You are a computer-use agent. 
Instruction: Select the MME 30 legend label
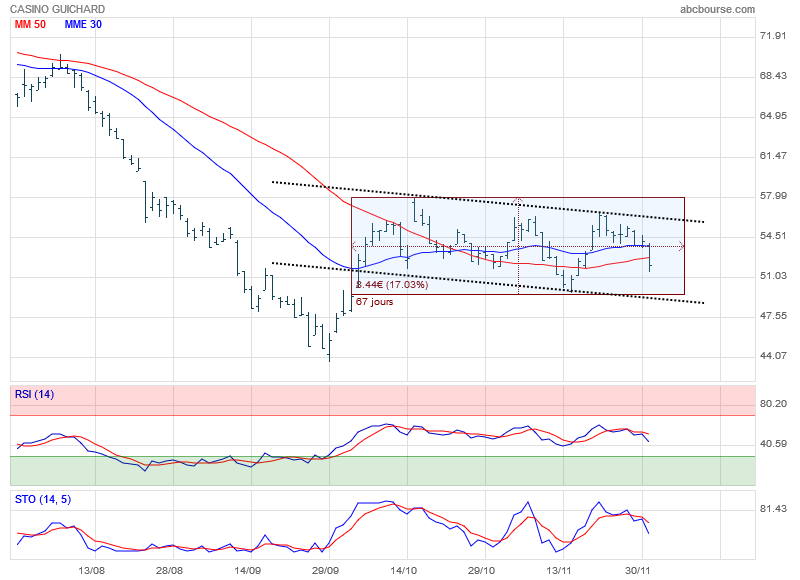(82, 24)
